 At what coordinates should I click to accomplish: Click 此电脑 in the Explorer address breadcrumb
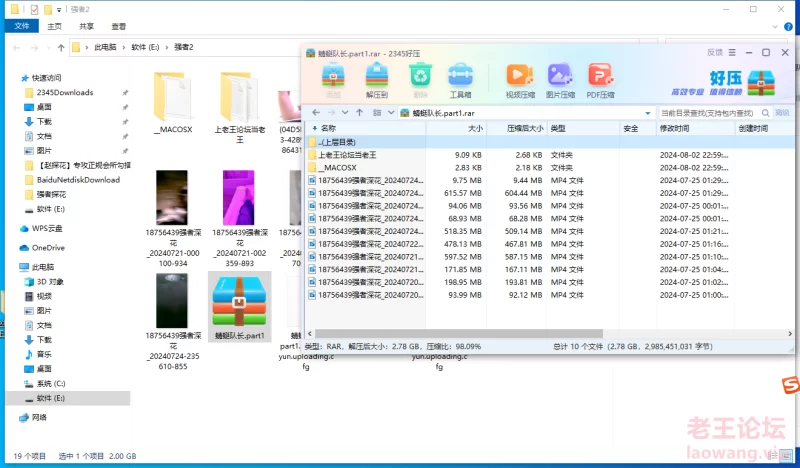coord(106,47)
